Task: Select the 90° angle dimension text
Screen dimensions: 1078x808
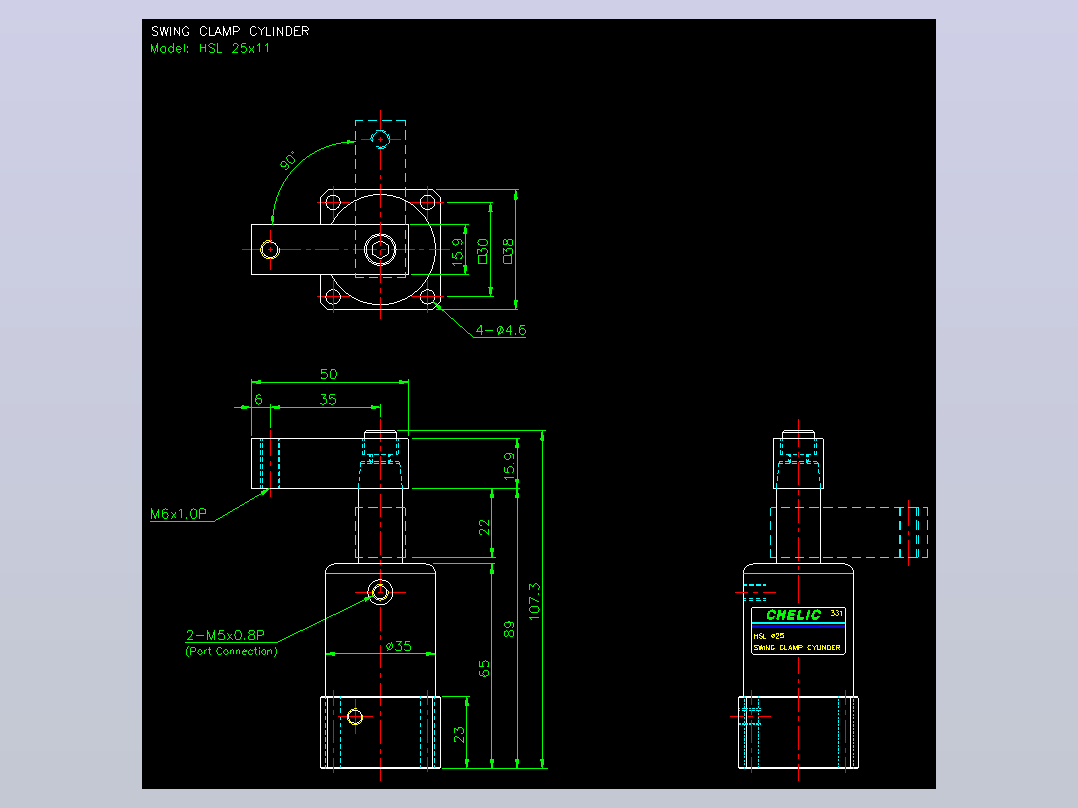Action: 289,160
